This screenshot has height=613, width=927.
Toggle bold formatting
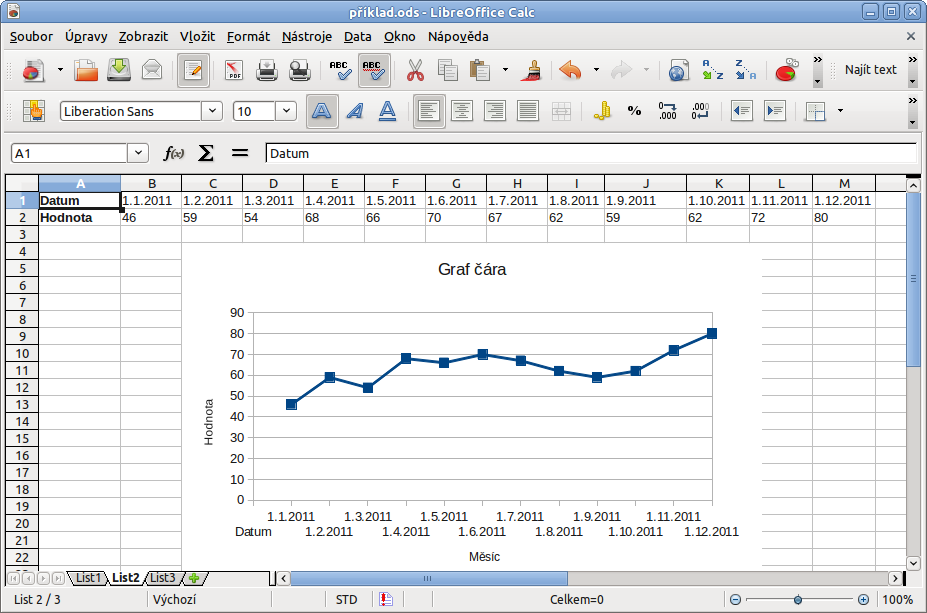[x=322, y=111]
